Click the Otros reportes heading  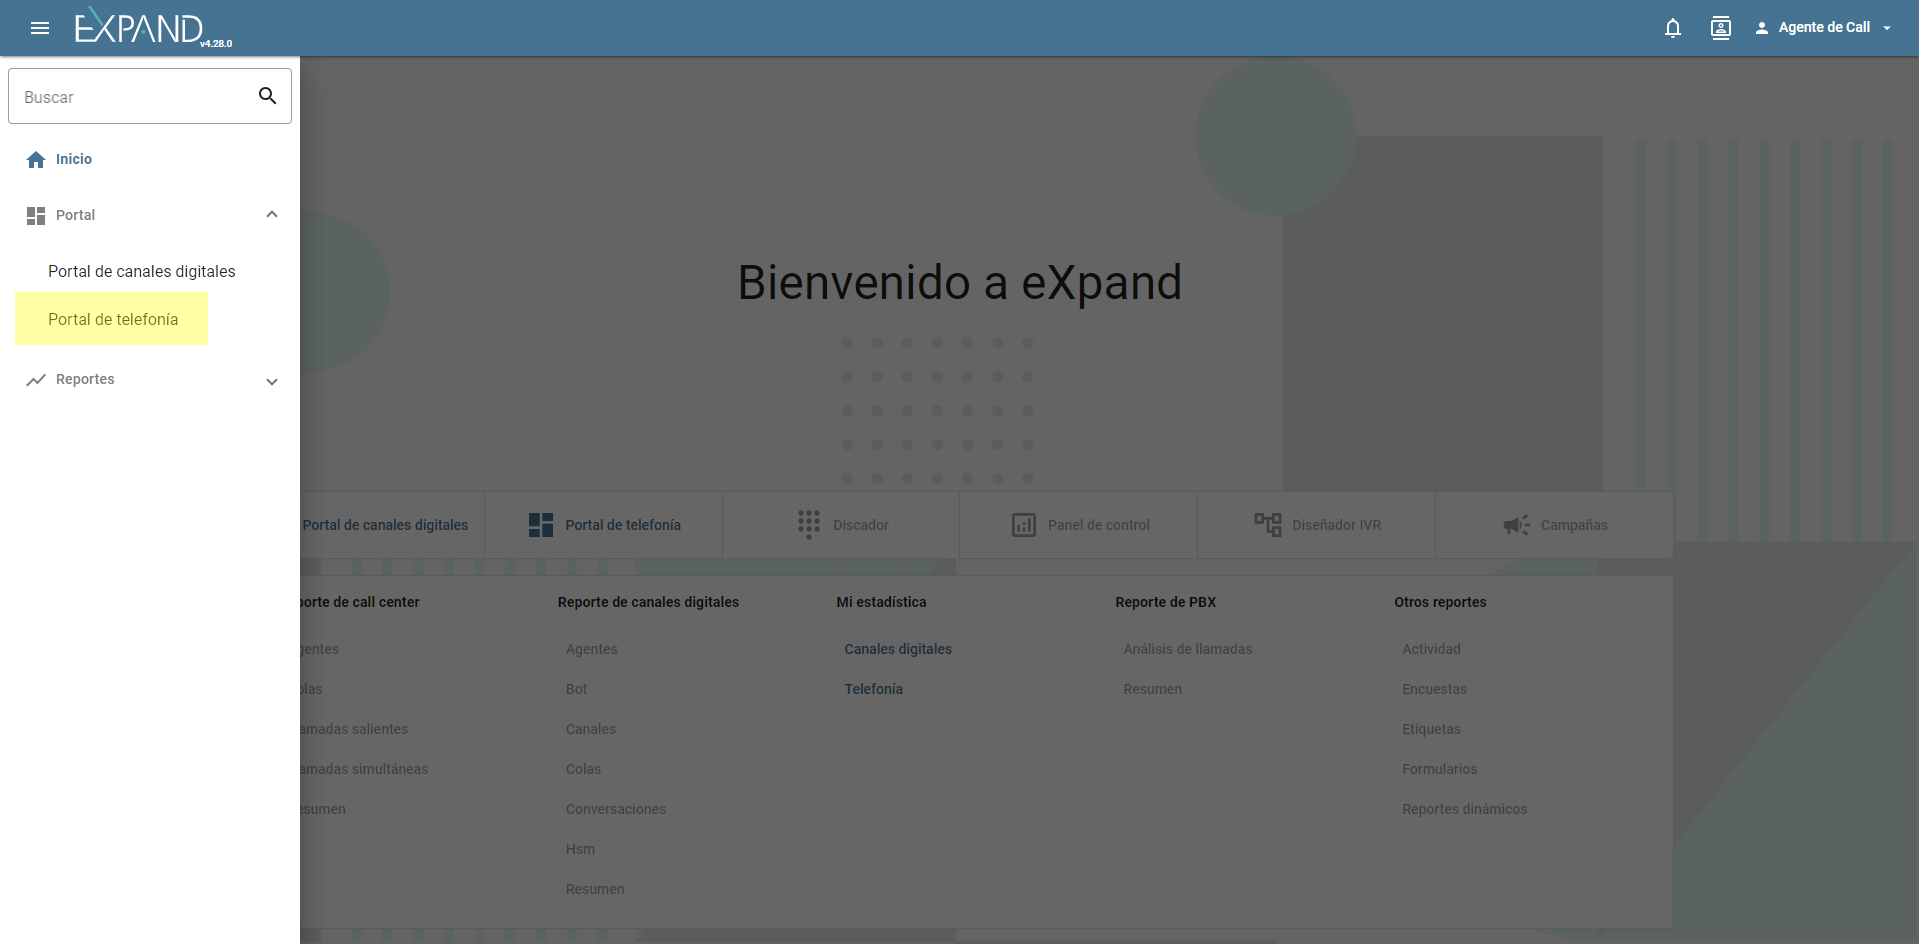point(1441,602)
